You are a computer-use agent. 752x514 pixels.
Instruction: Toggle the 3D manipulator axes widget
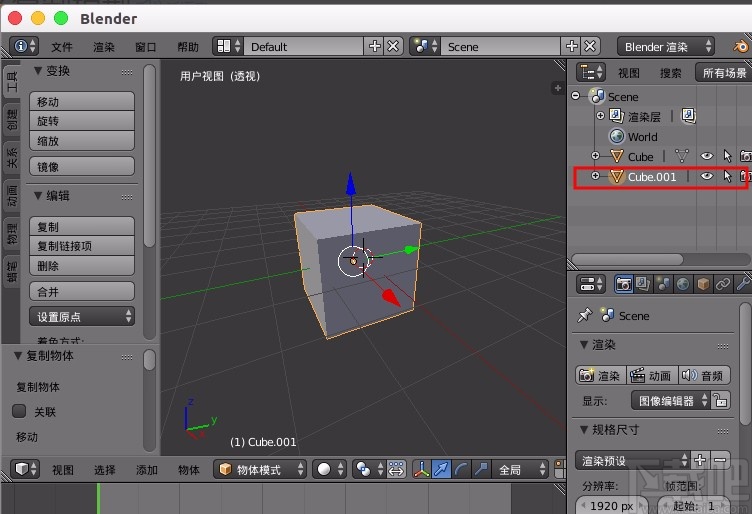point(422,469)
